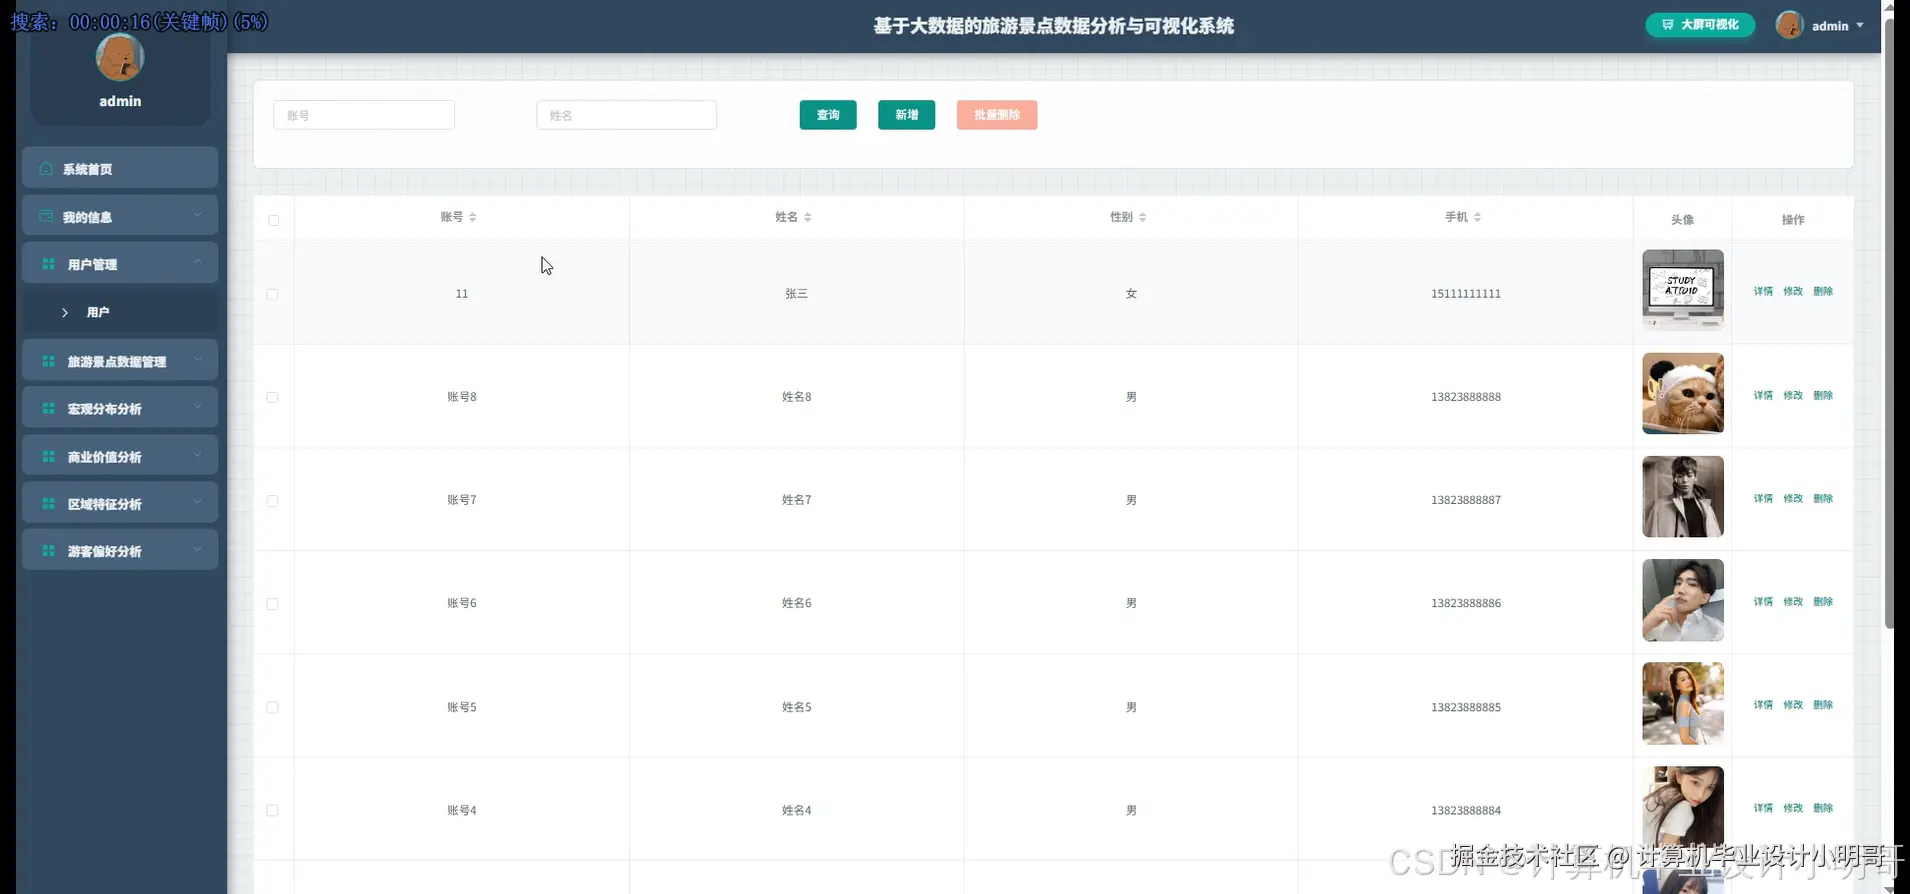
Task: Open 张三's Study avatar thumbnail
Action: click(x=1683, y=290)
